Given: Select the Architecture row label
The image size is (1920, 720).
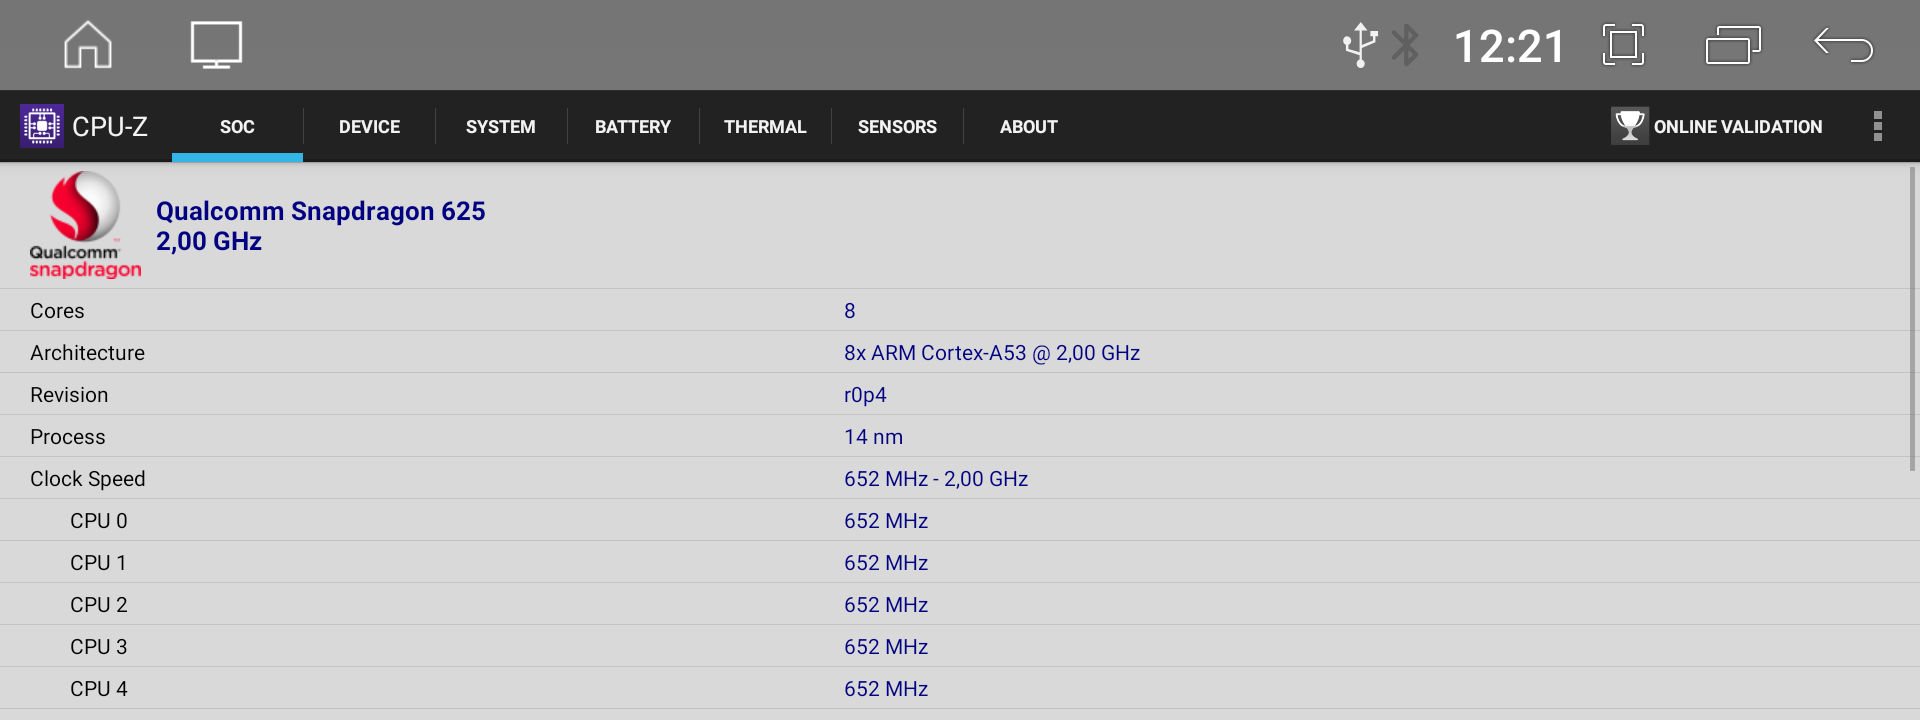Looking at the screenshot, I should (87, 353).
